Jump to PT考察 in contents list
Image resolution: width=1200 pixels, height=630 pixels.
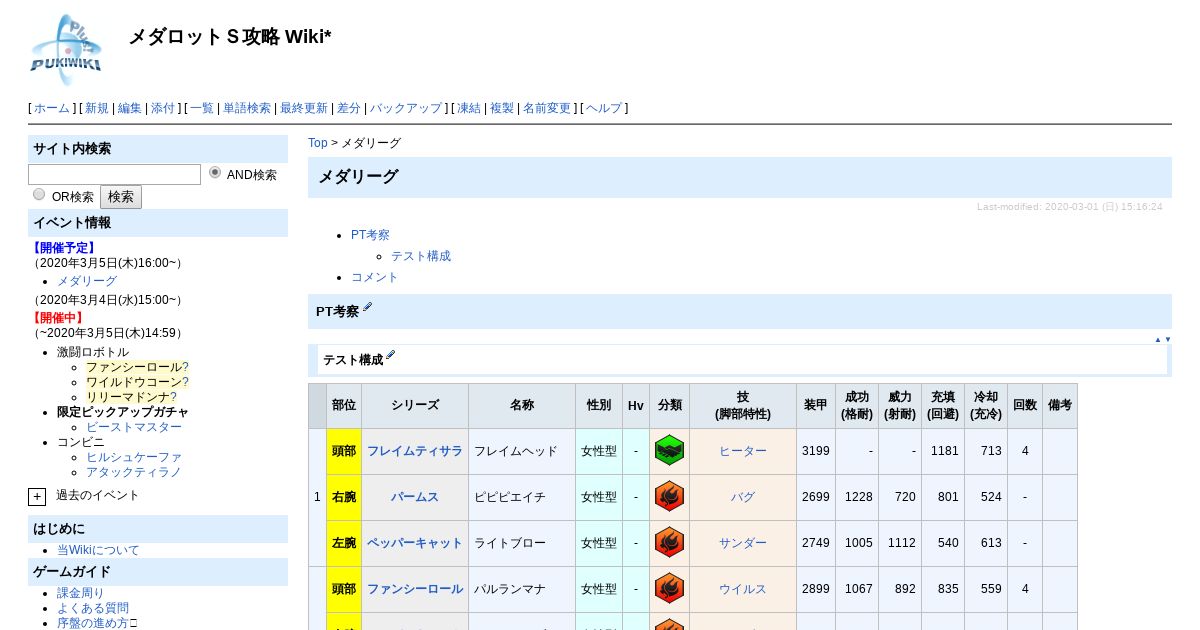click(x=370, y=235)
